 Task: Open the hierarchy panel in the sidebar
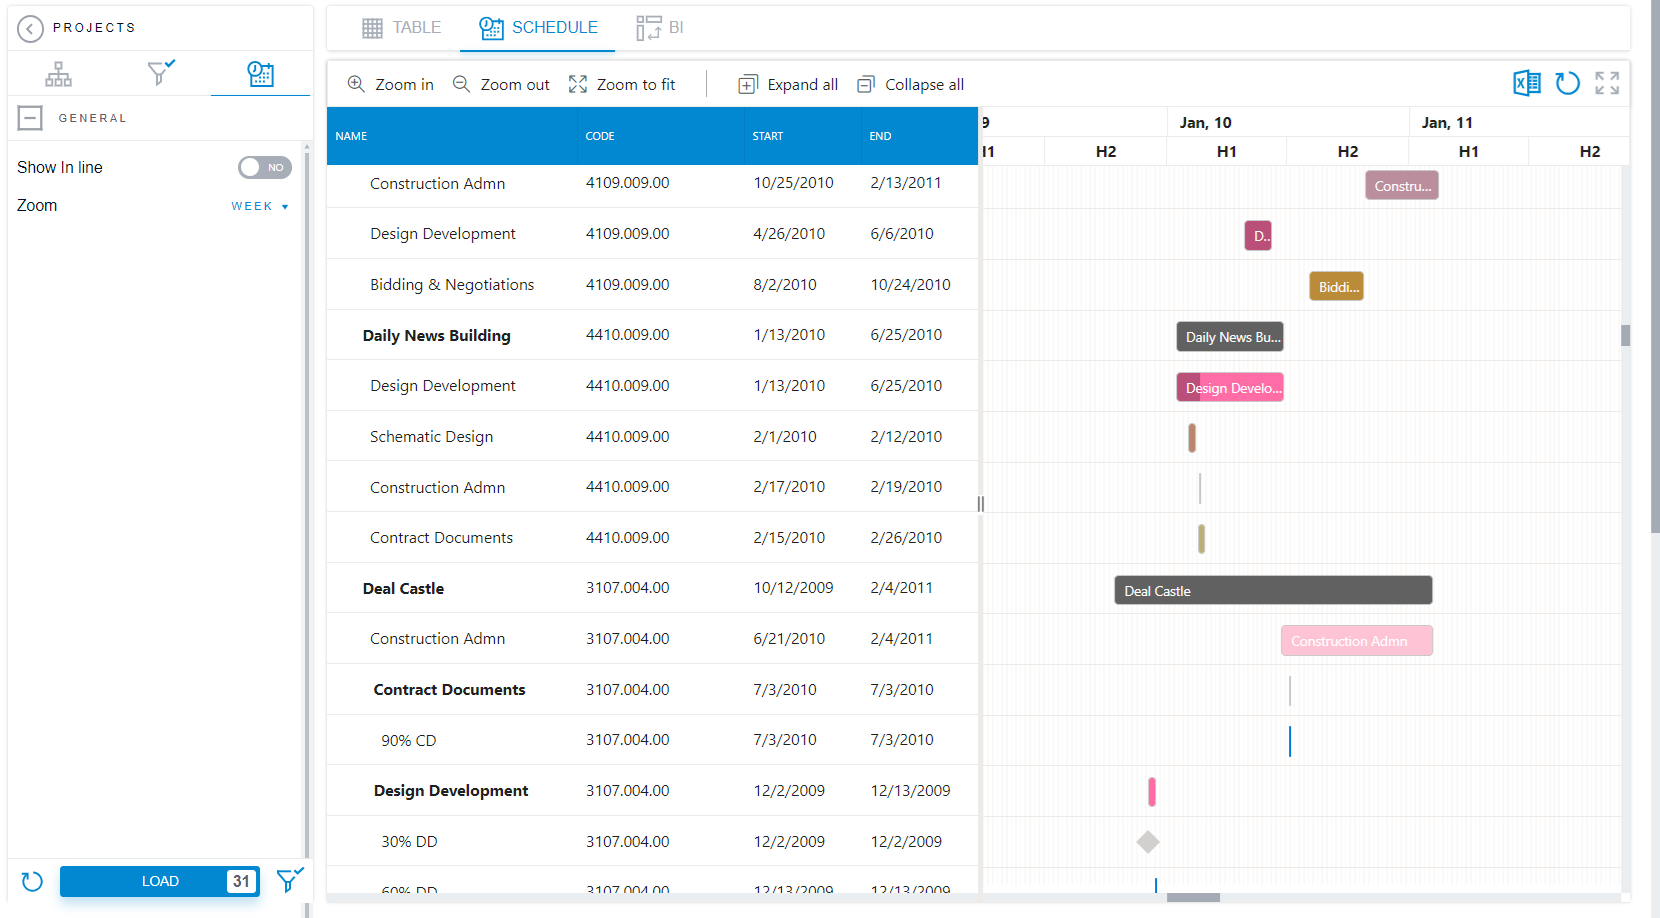tap(57, 73)
